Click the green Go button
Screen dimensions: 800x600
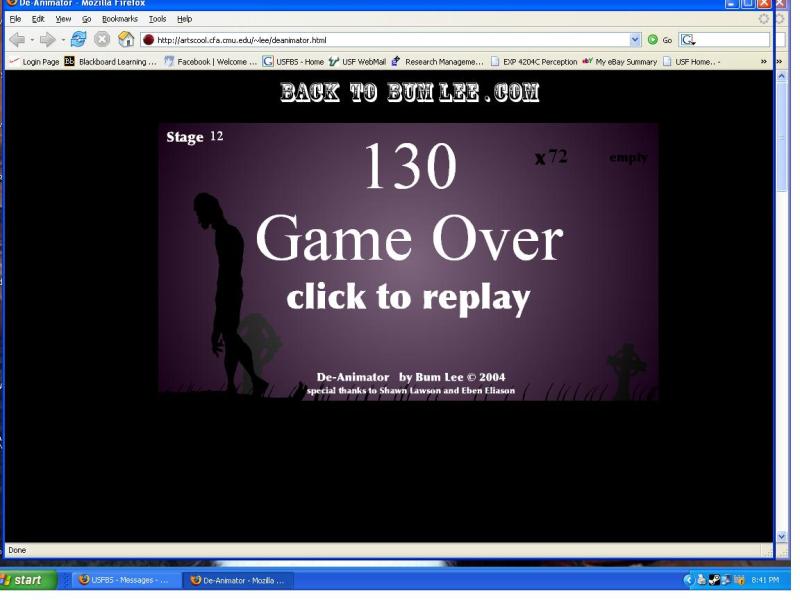tap(660, 40)
